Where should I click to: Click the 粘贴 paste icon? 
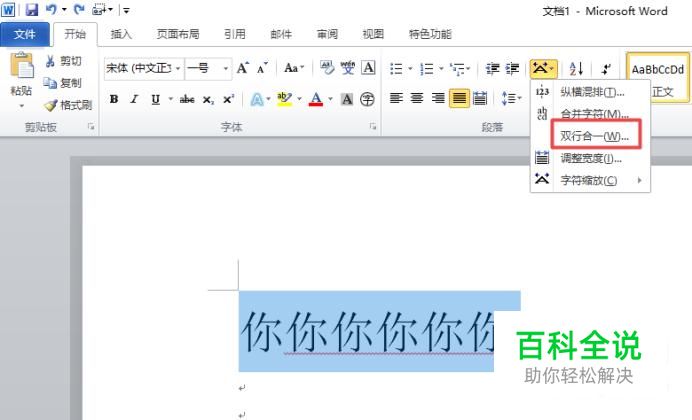tap(22, 65)
